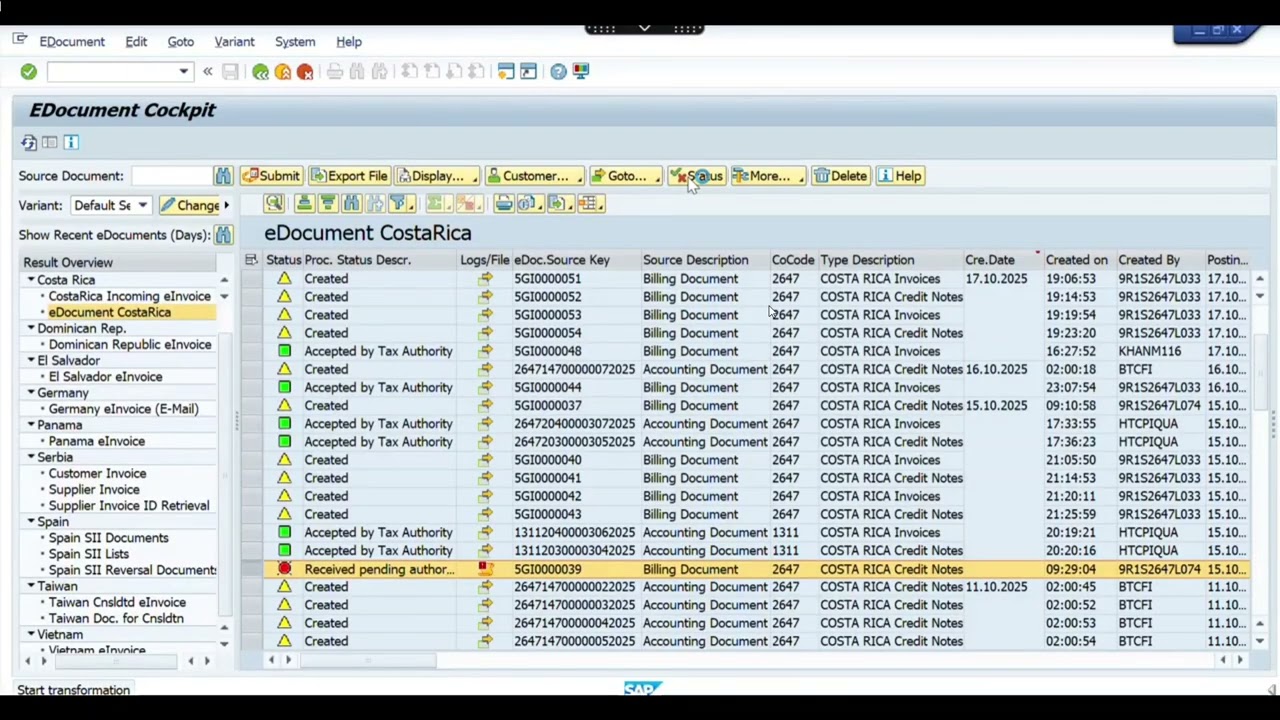Click the Find binoculars icon in the grid toolbar
The width and height of the screenshot is (1280, 720).
pyautogui.click(x=351, y=204)
